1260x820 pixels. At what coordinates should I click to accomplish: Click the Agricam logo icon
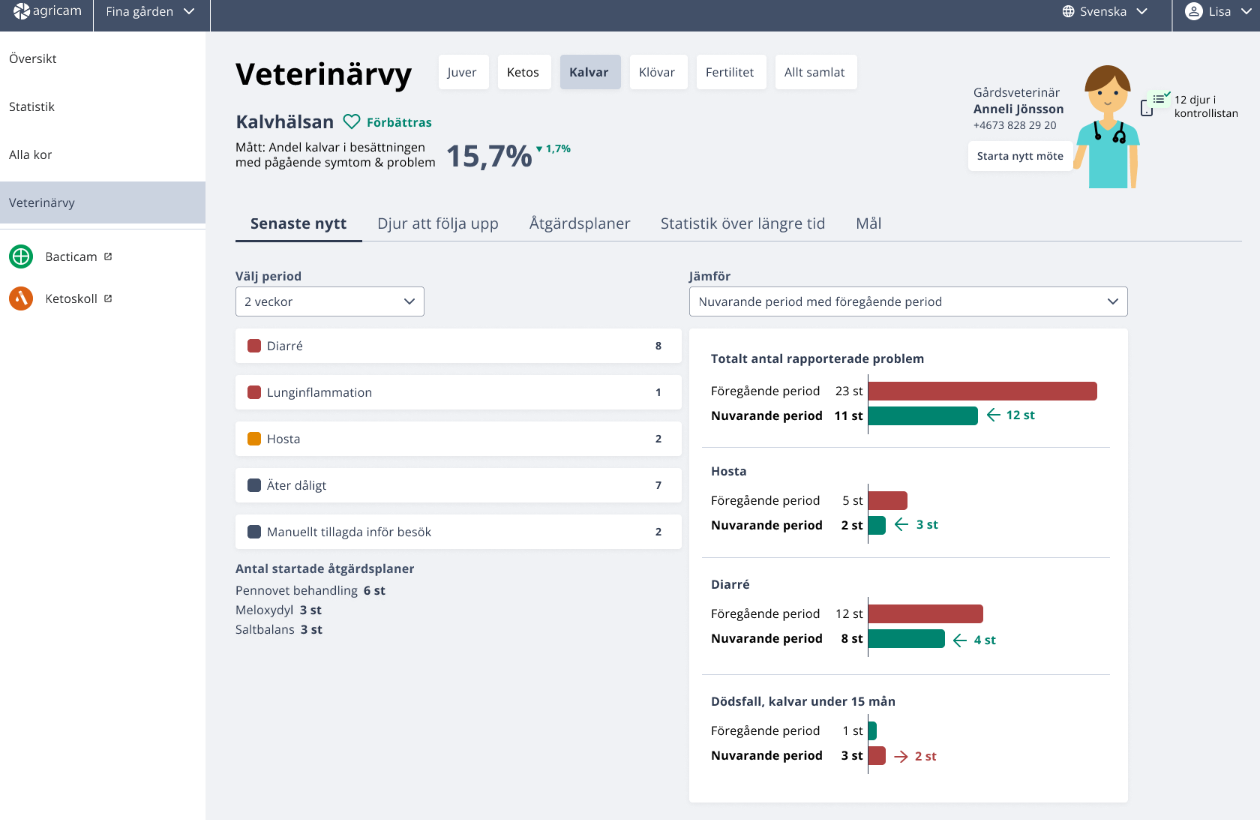[22, 12]
